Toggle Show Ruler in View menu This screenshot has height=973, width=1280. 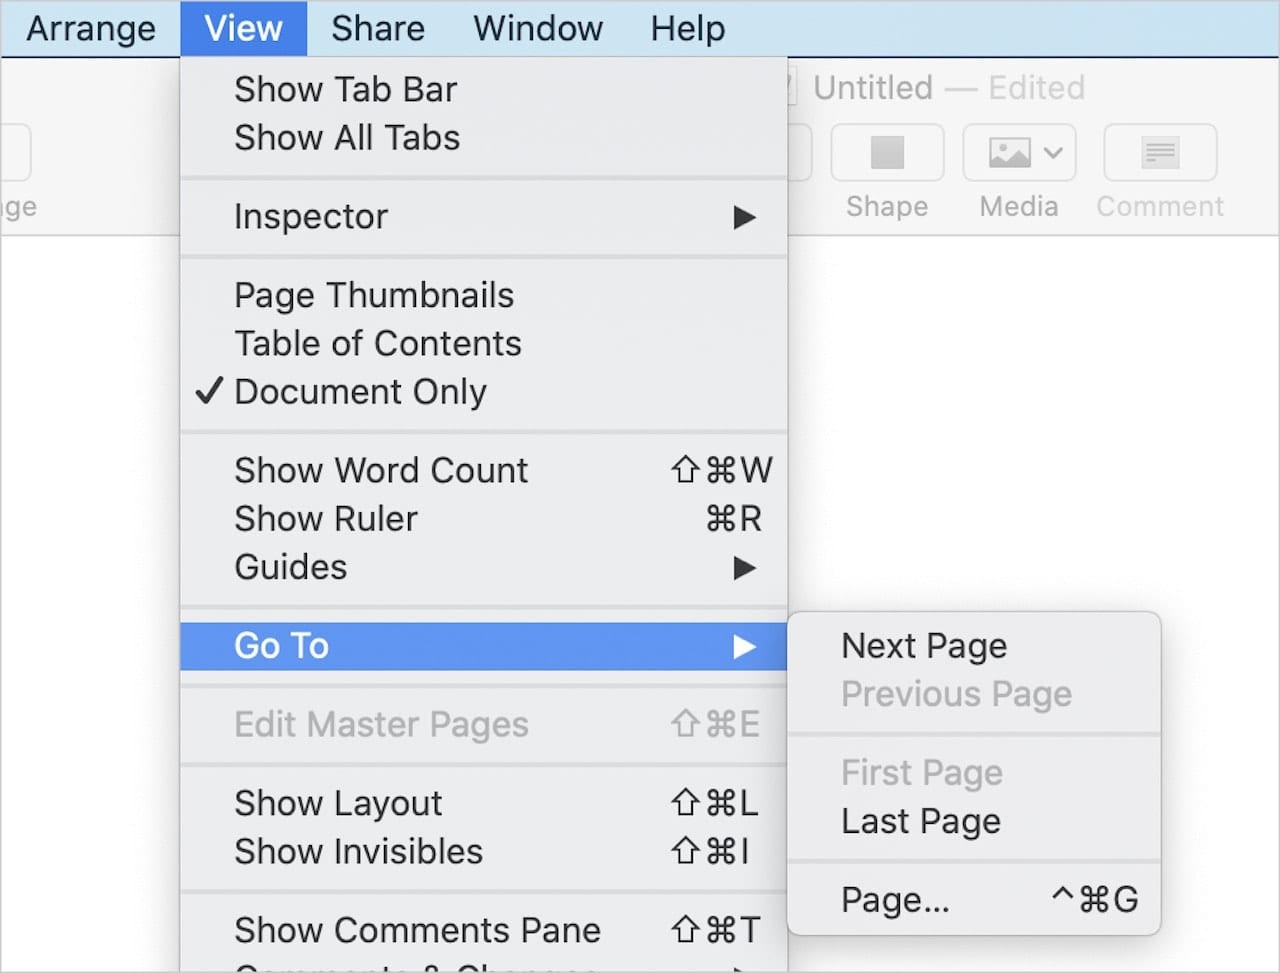pos(326,519)
